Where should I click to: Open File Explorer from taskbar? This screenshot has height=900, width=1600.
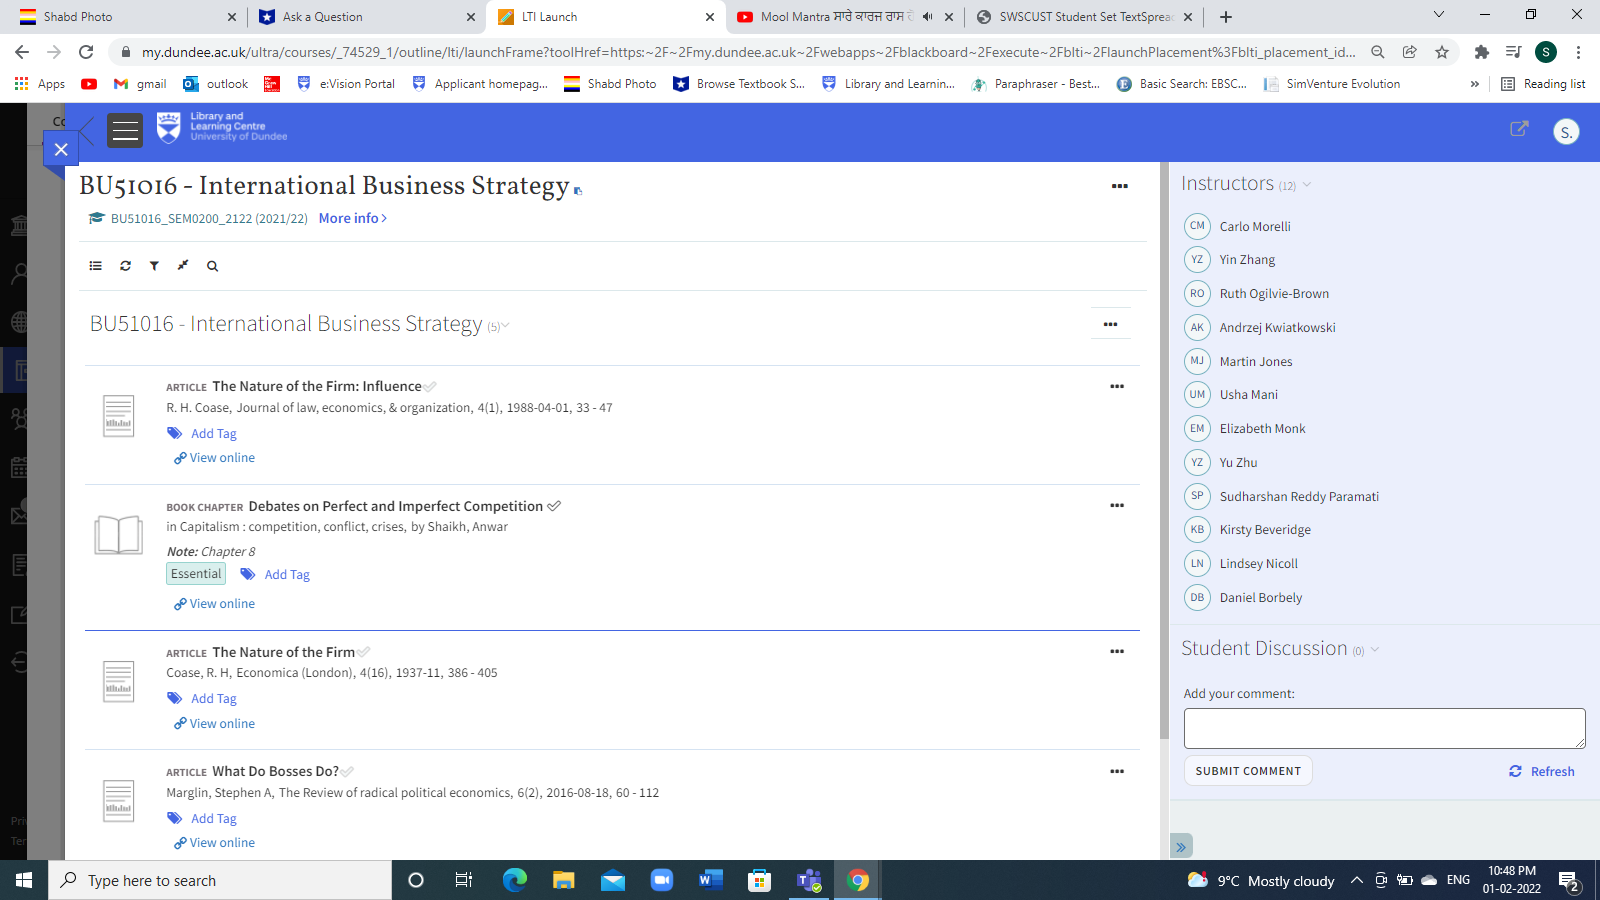point(564,880)
